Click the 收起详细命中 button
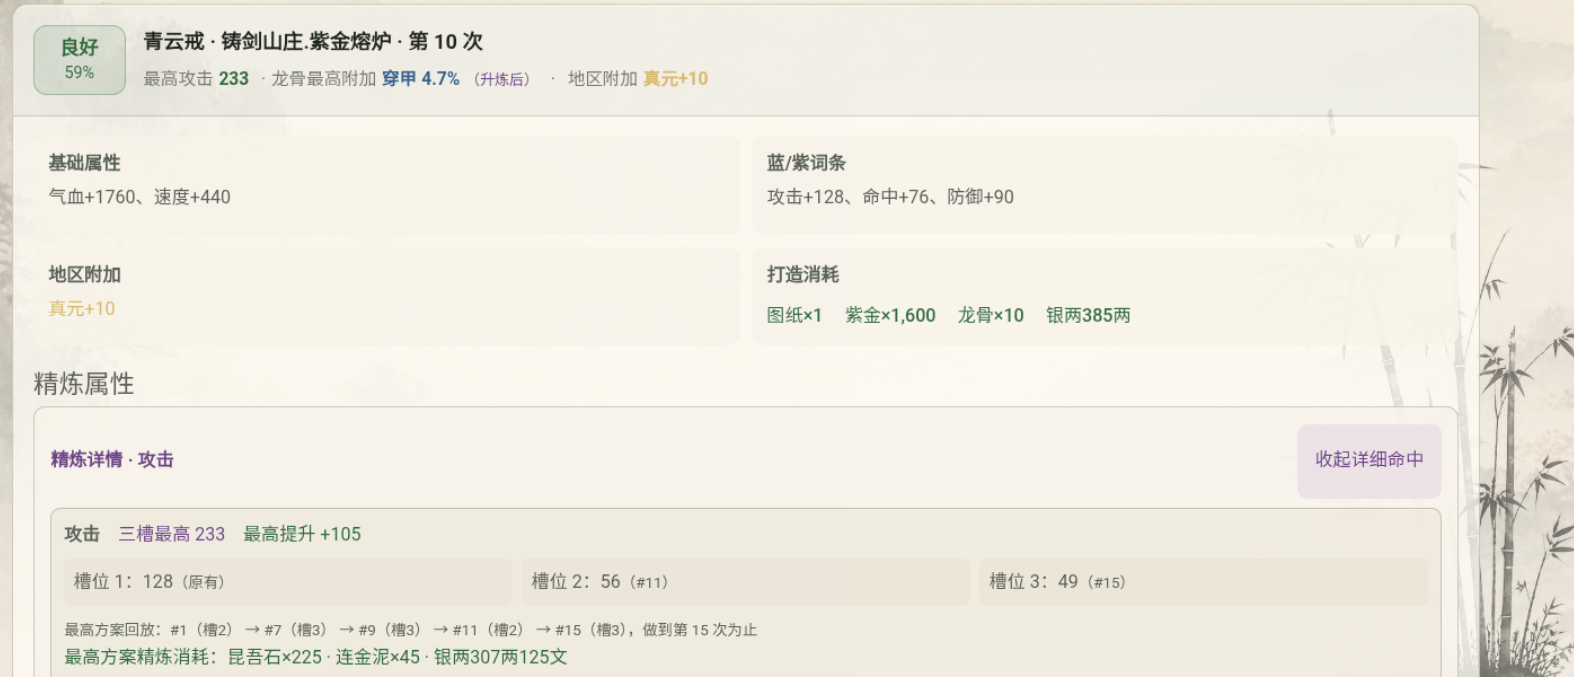This screenshot has height=677, width=1574. 1369,460
